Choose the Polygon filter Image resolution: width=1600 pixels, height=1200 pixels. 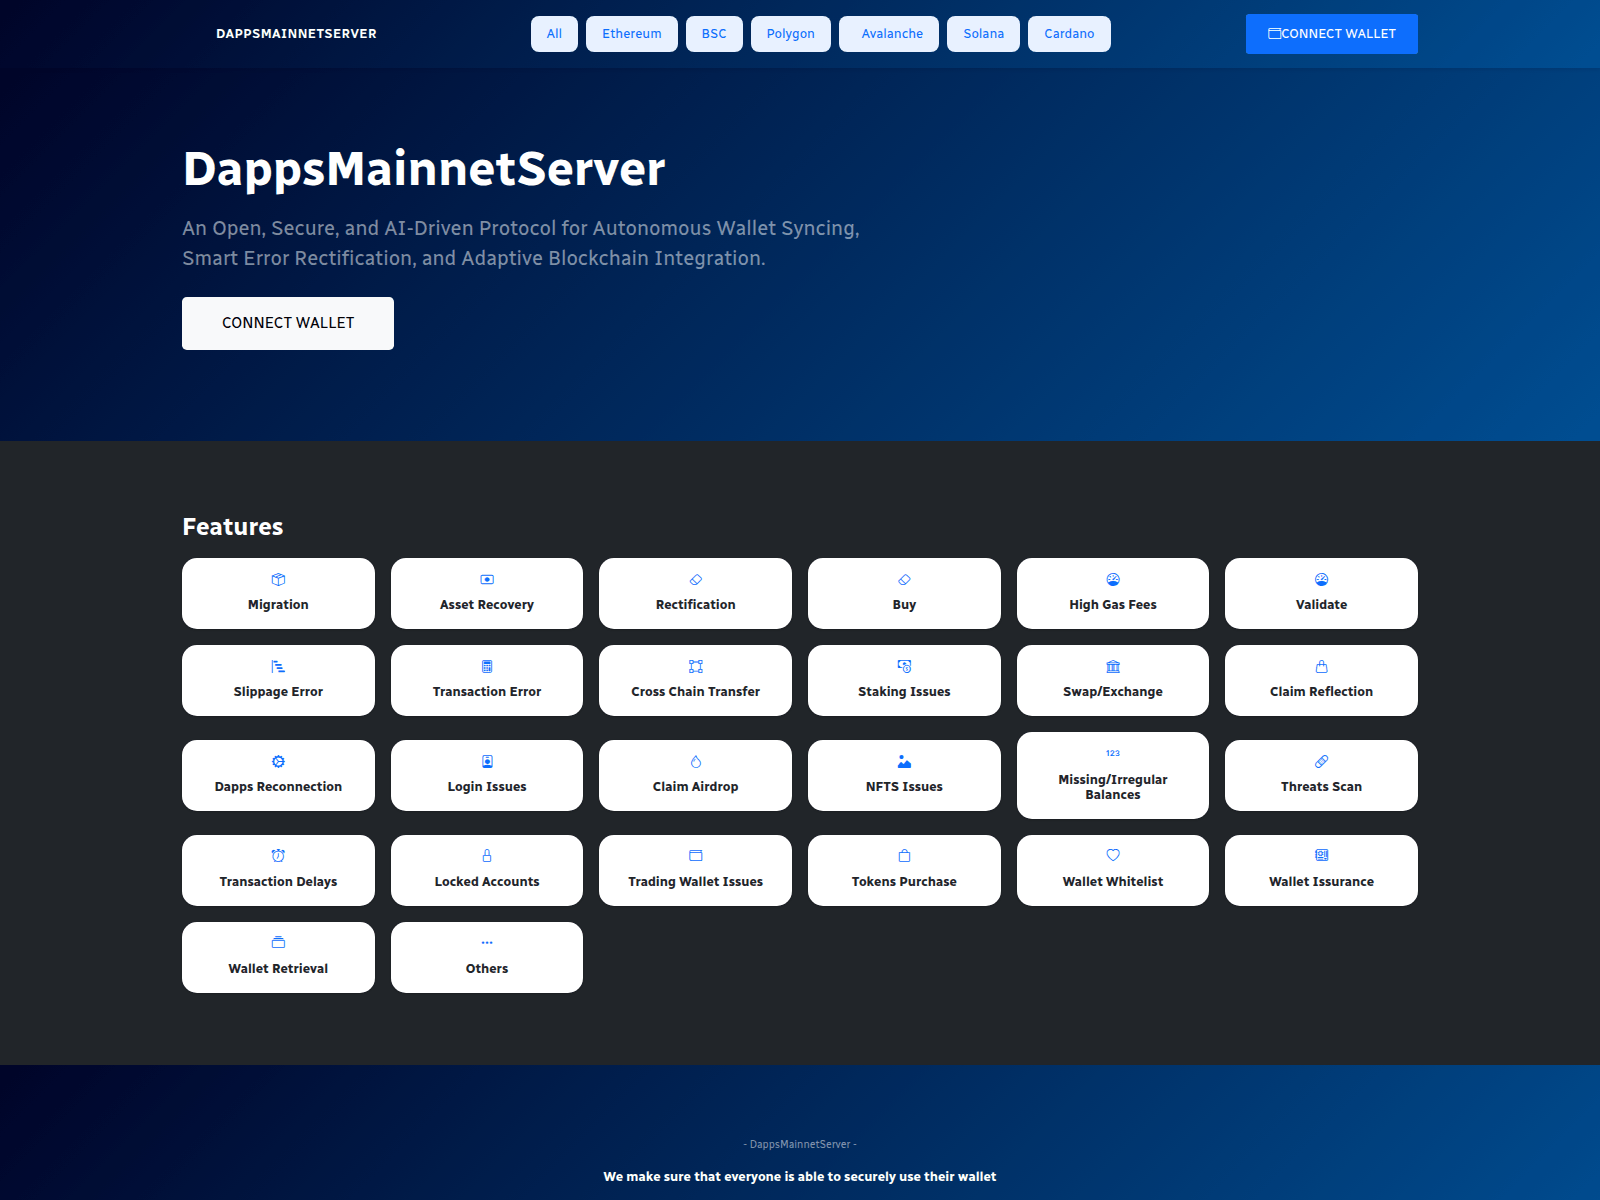click(791, 34)
